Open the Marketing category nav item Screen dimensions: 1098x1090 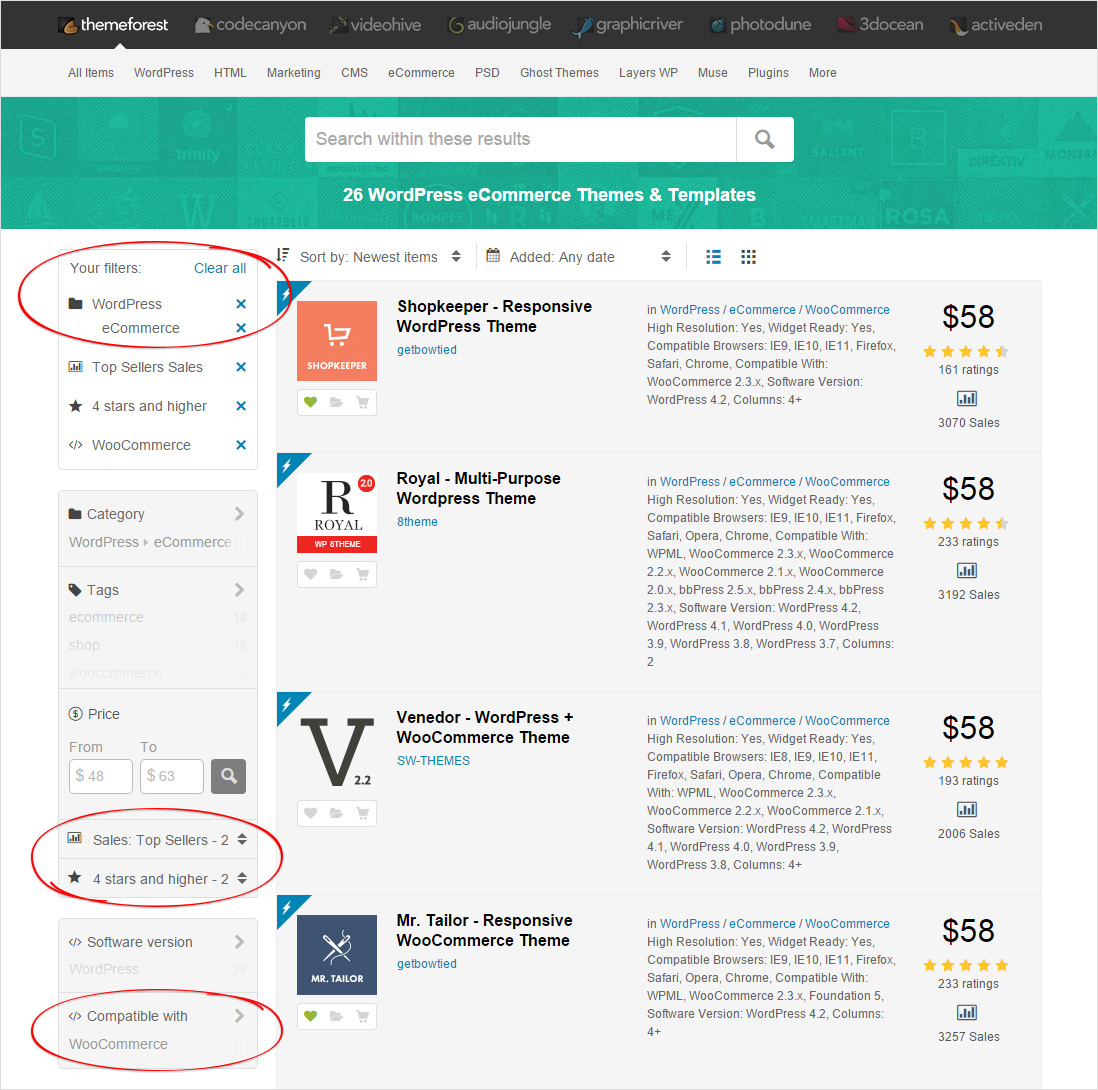[x=293, y=73]
